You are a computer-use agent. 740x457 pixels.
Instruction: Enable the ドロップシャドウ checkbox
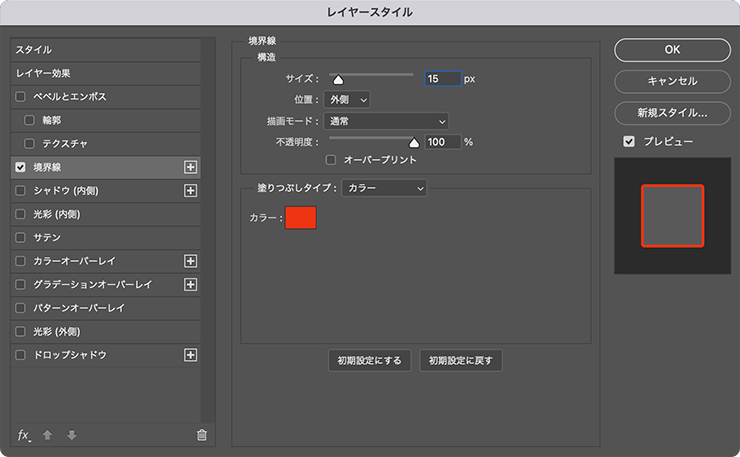coord(20,355)
